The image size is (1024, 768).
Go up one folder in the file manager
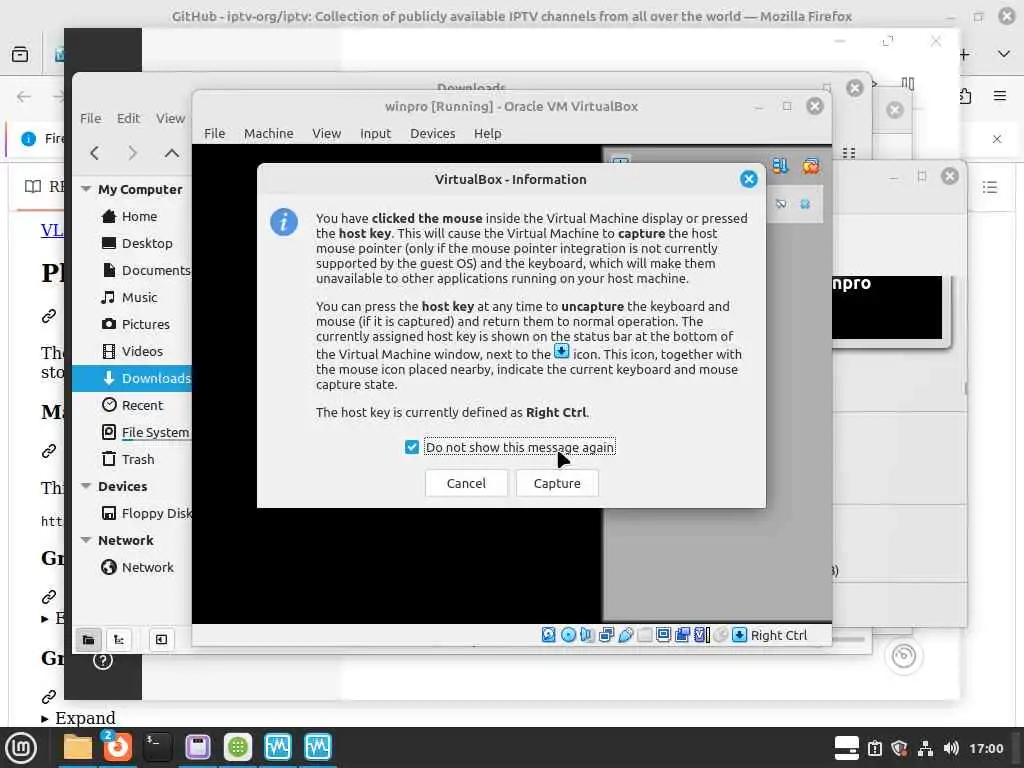point(172,153)
